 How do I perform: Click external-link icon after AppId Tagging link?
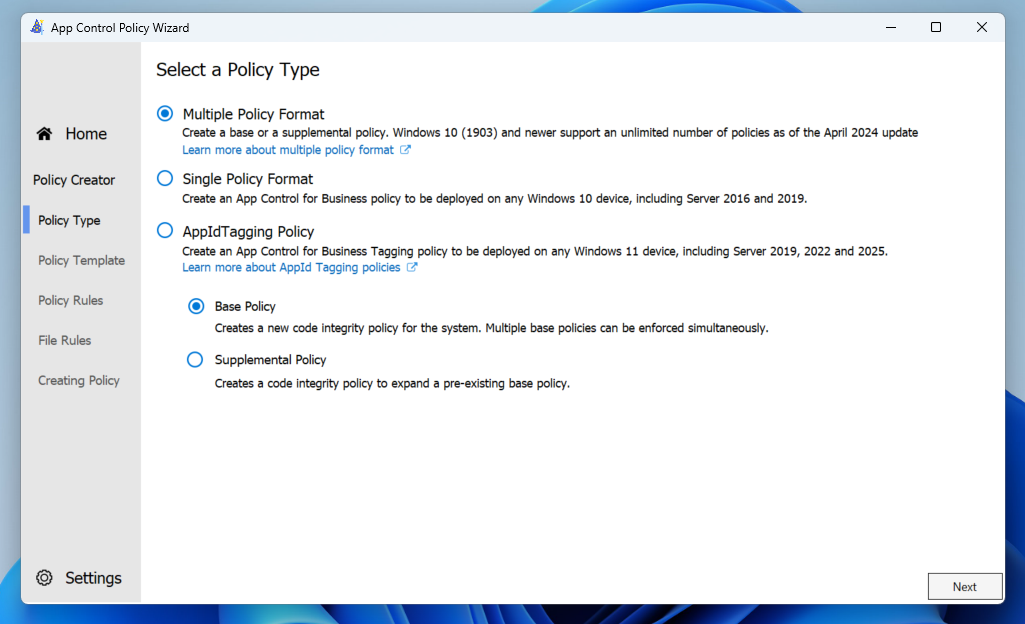[412, 268]
